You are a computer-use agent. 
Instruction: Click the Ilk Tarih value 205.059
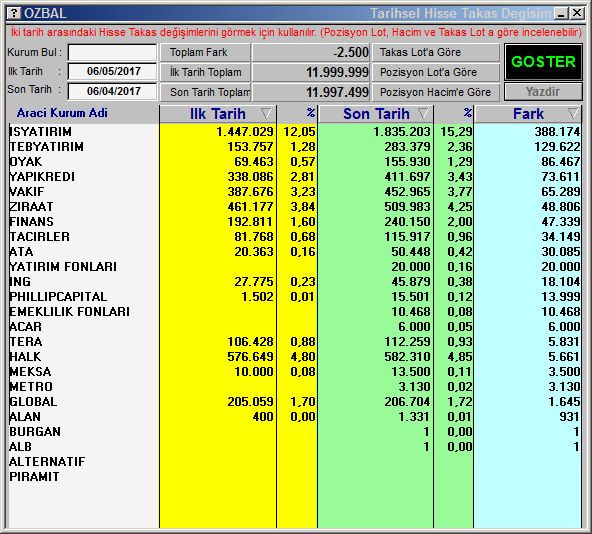coord(250,401)
